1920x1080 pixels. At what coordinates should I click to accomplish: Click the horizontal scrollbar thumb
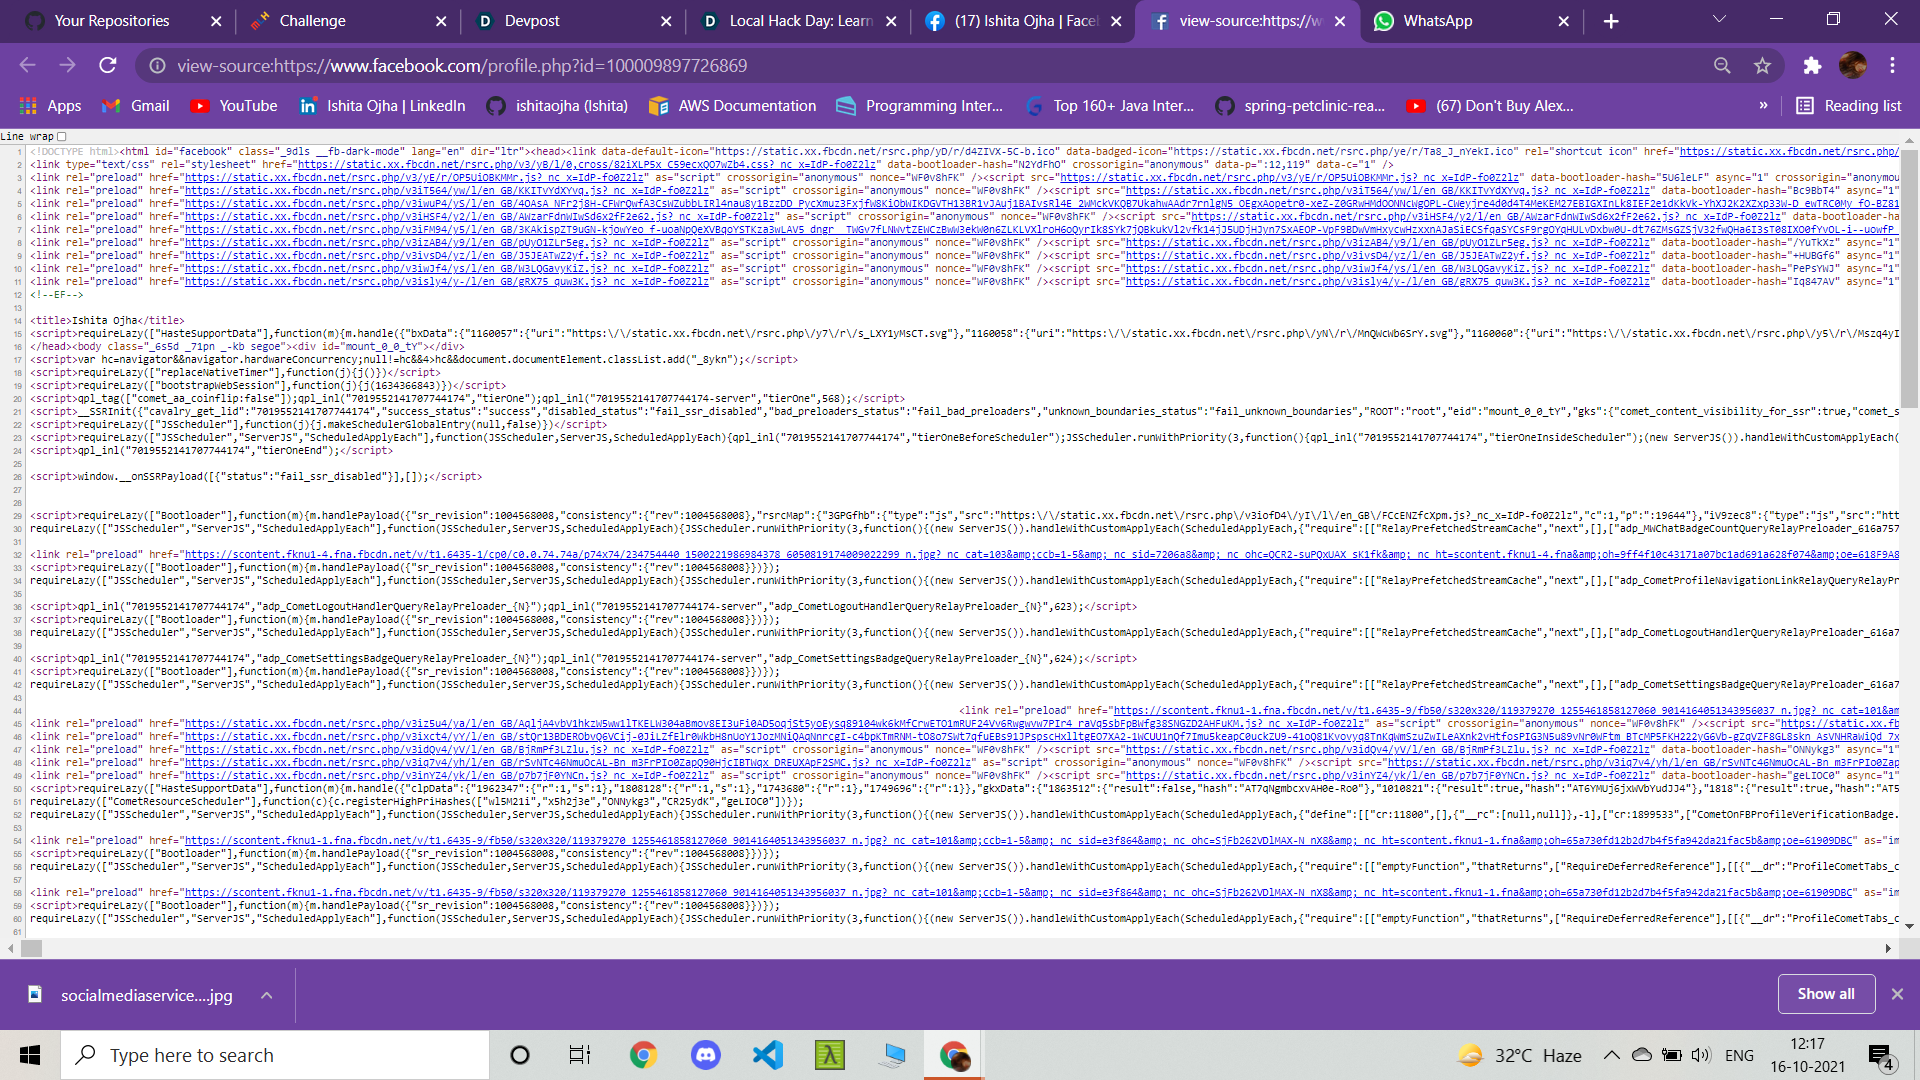point(32,947)
